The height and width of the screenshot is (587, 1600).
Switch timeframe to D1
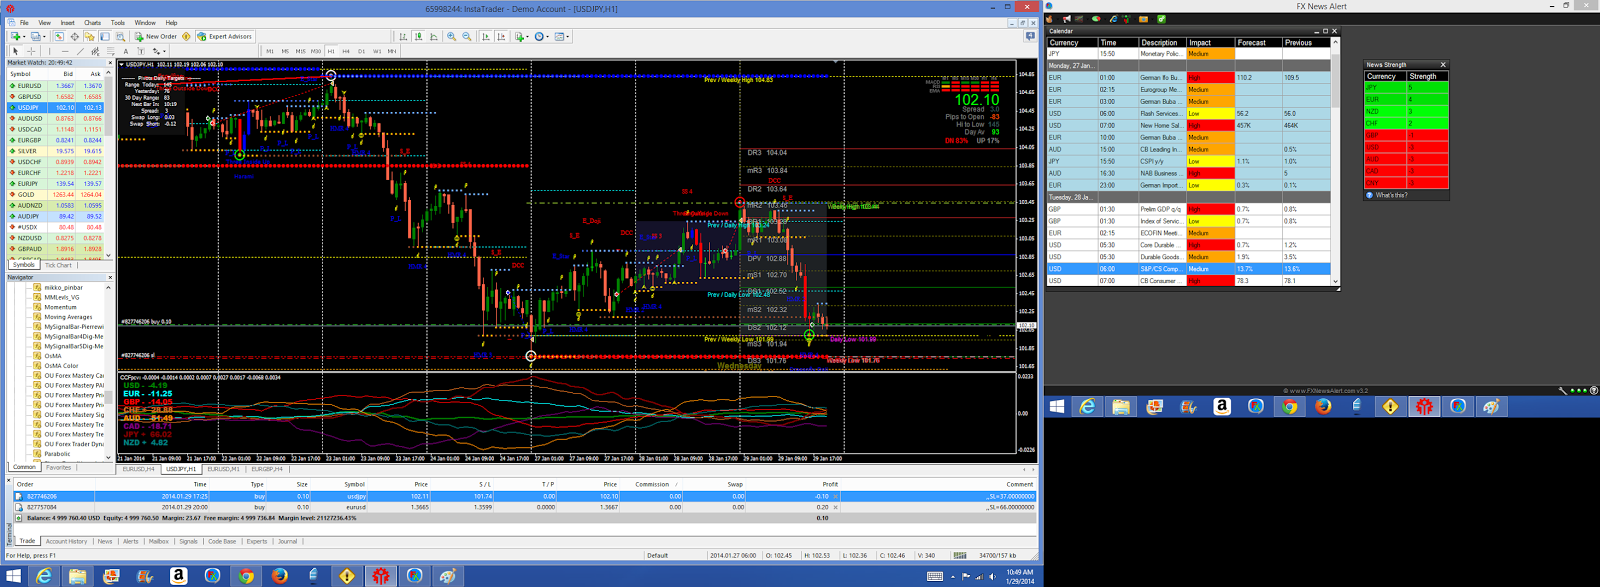pos(361,51)
